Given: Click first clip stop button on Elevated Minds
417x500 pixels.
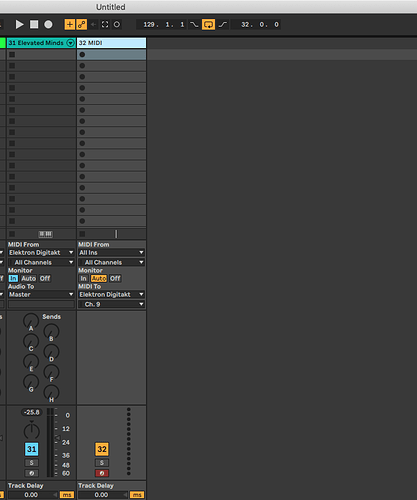Looking at the screenshot, I should pyautogui.click(x=12, y=54).
